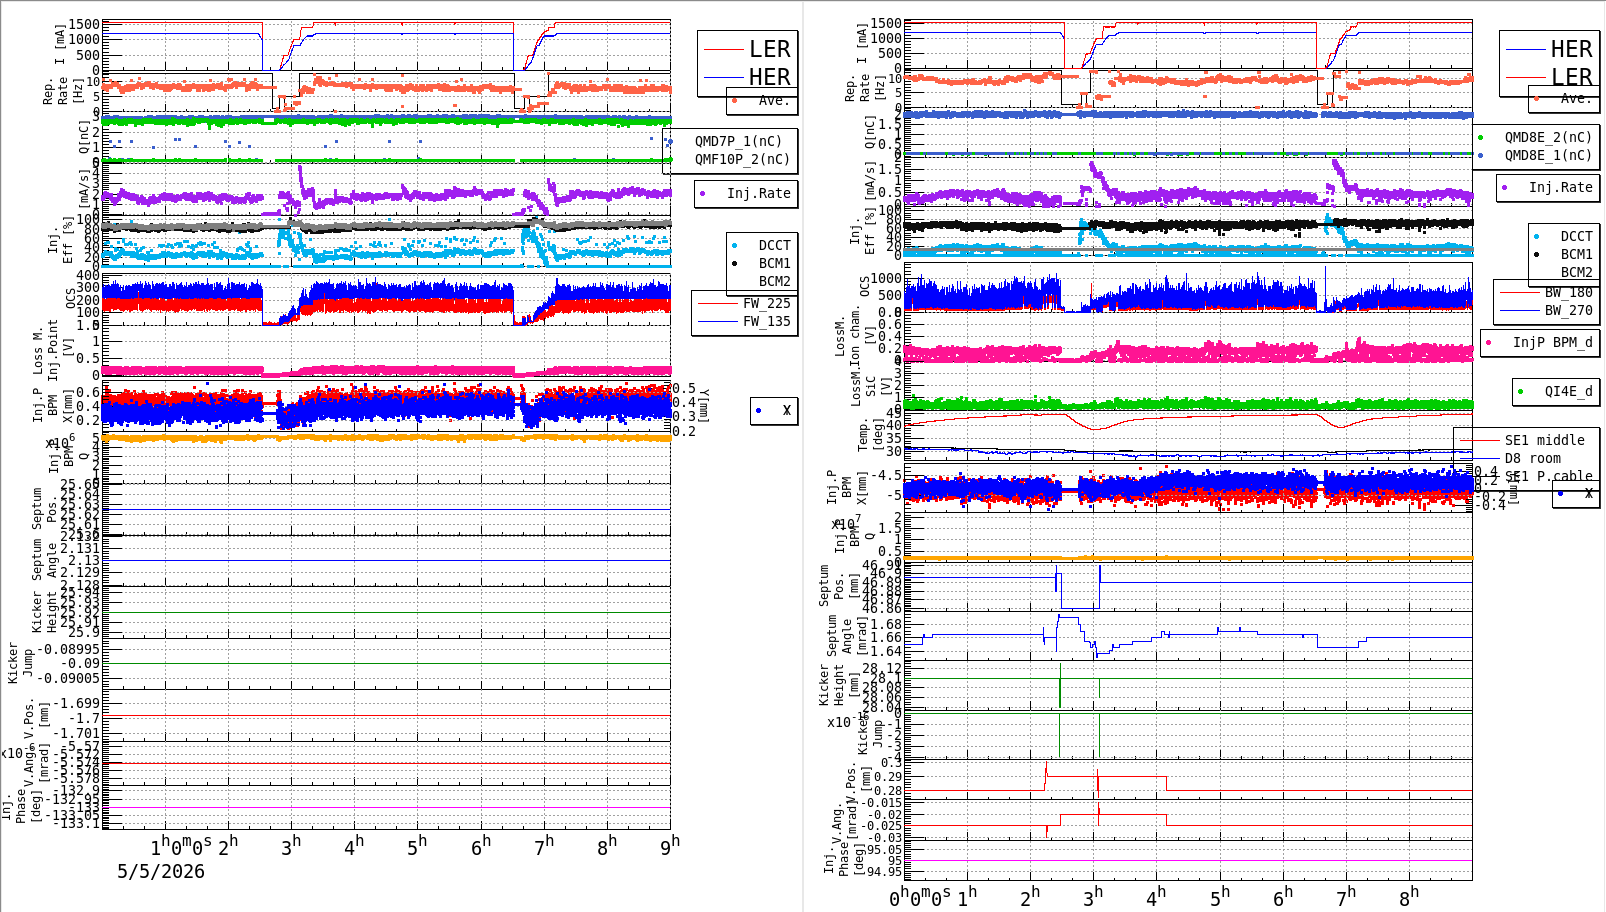Viewport: 1606px width, 912px height.
Task: Click the 2h tick on the right time axis
Action: pyautogui.click(x=1029, y=897)
